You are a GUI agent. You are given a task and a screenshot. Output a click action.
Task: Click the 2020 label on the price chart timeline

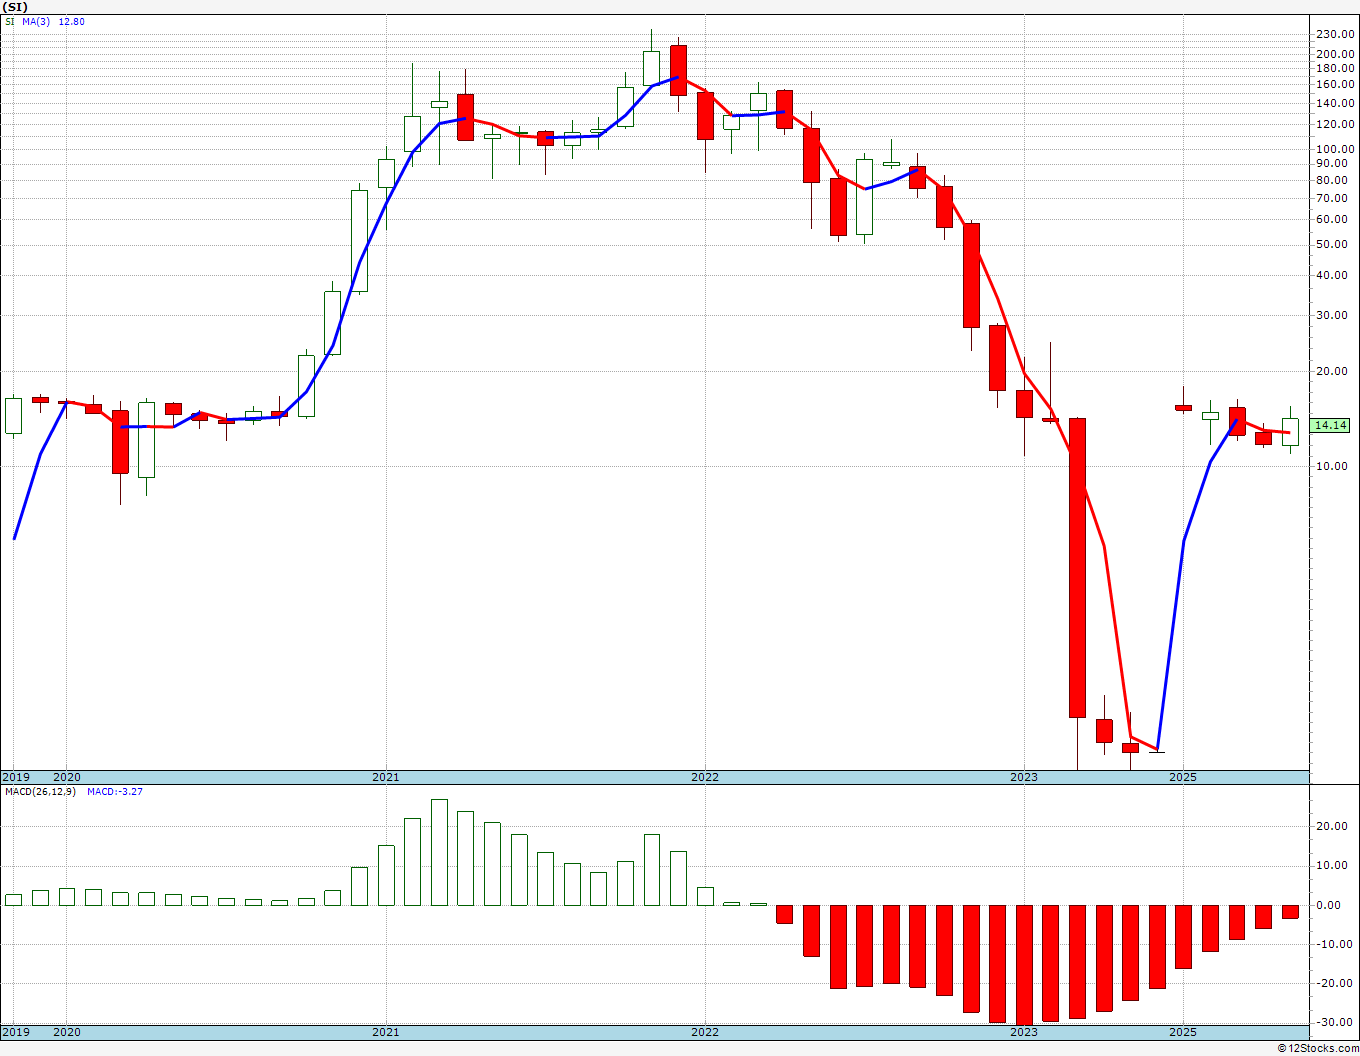66,777
